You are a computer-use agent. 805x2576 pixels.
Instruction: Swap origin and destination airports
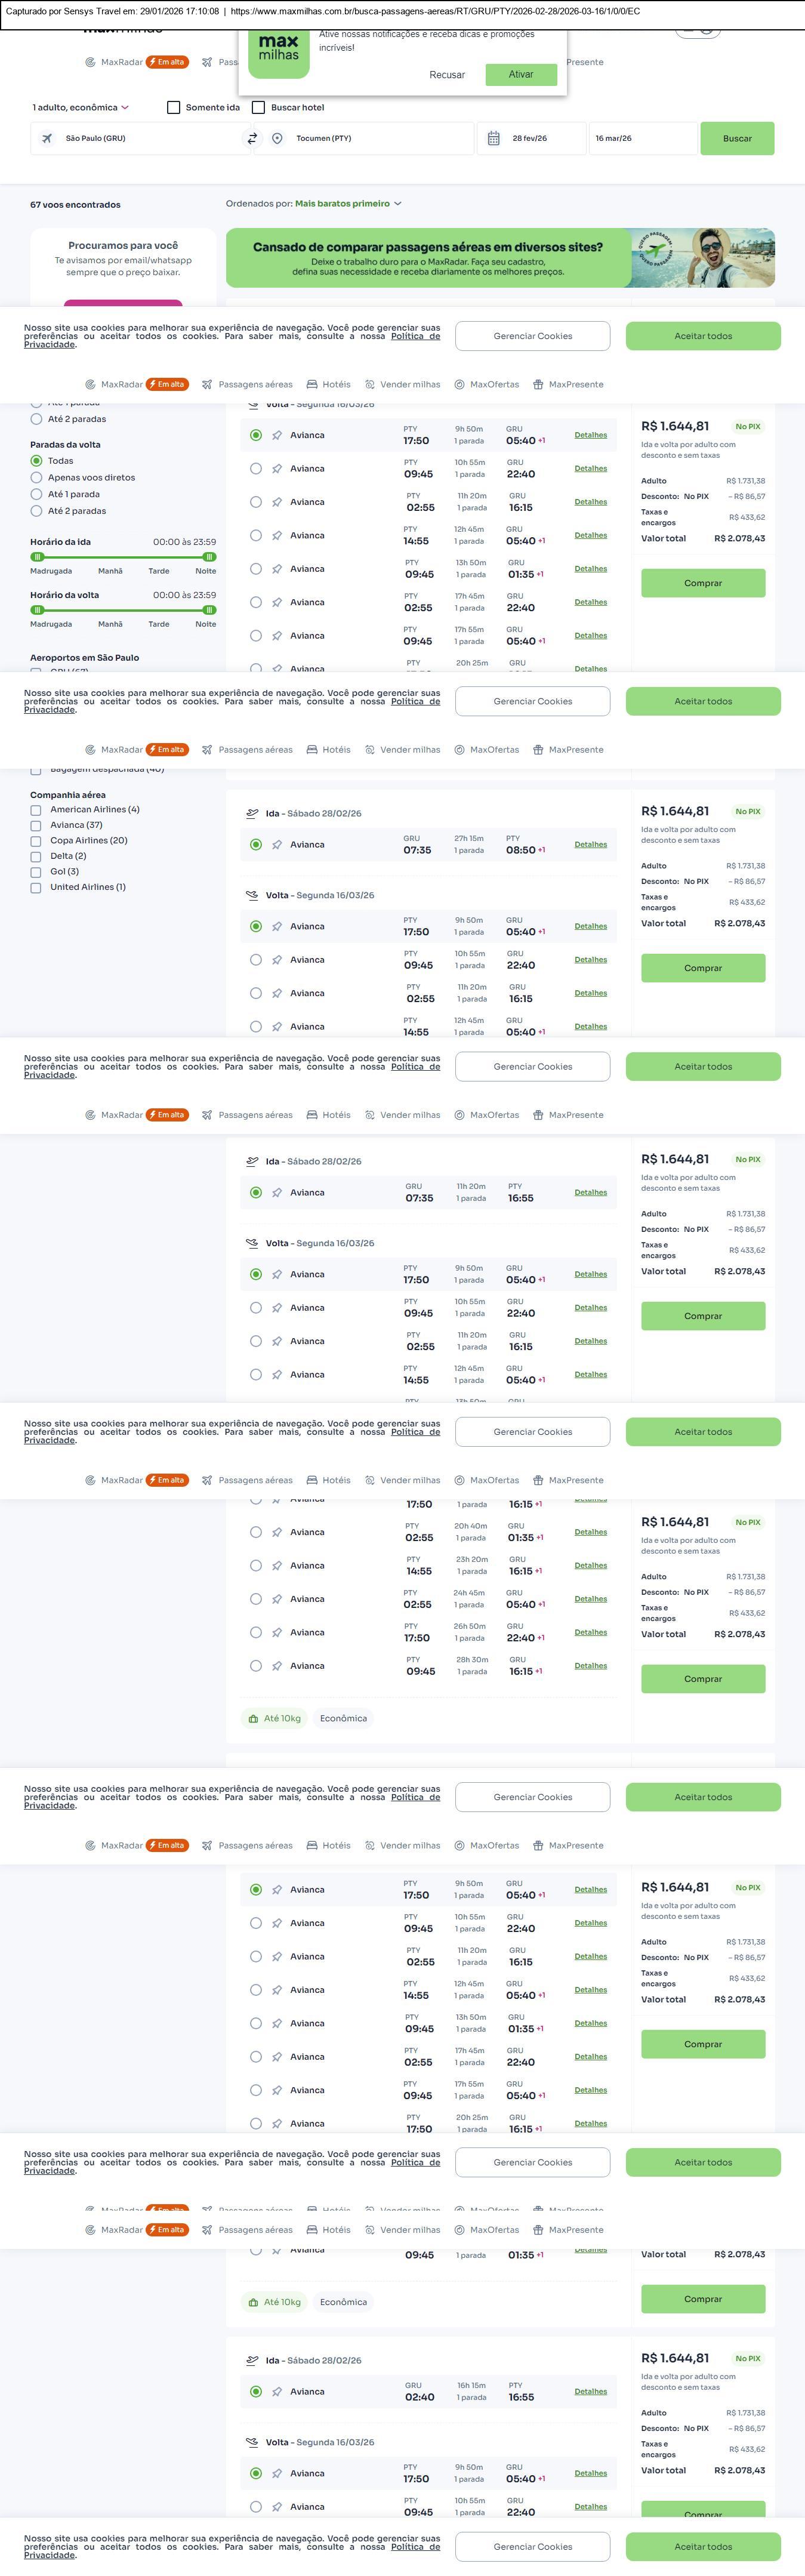(x=252, y=139)
